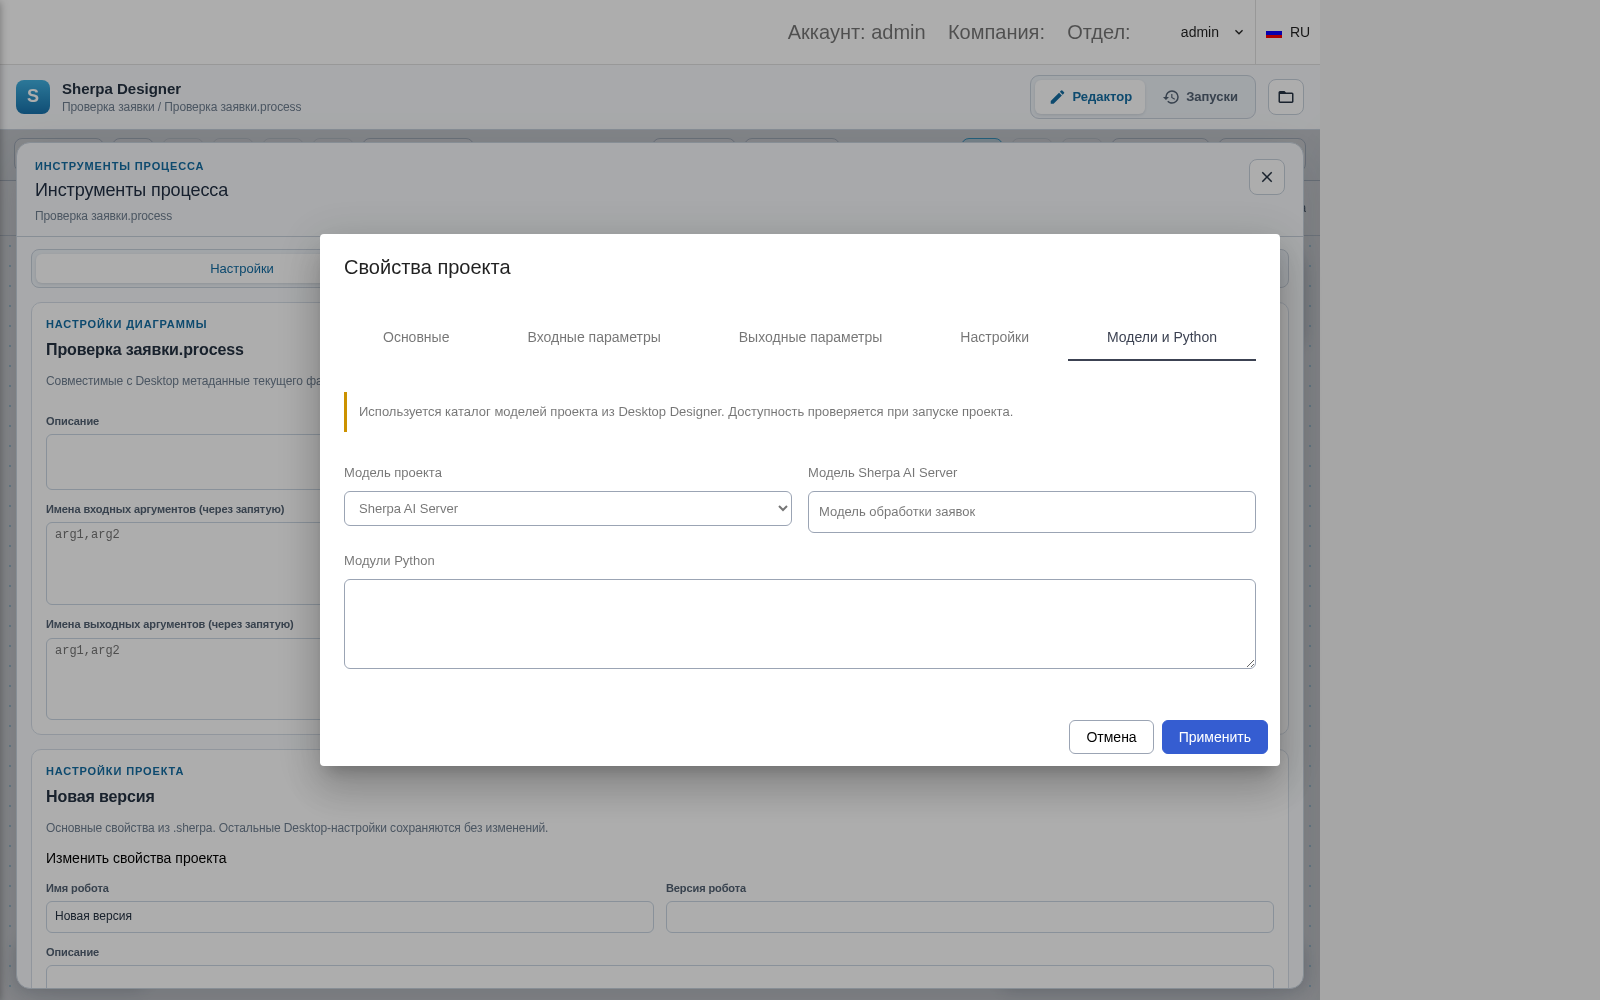The width and height of the screenshot is (1600, 1000).
Task: Click the clock icon in Запуски
Action: pyautogui.click(x=1171, y=97)
